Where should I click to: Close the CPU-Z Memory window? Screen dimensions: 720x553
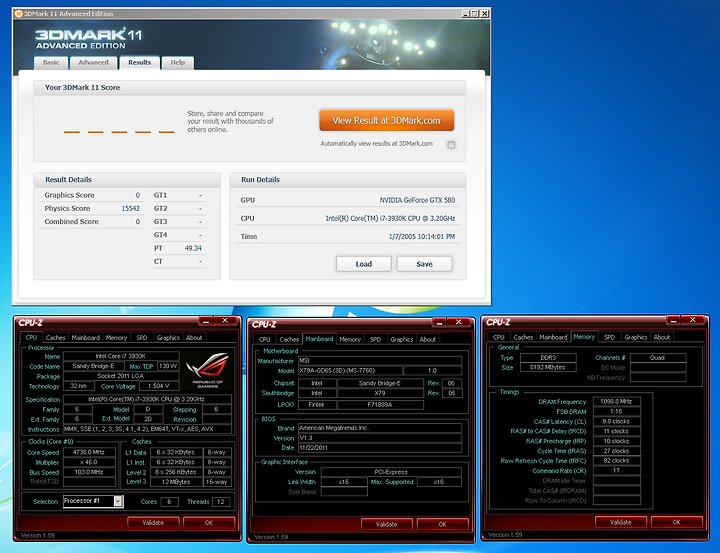click(x=692, y=320)
